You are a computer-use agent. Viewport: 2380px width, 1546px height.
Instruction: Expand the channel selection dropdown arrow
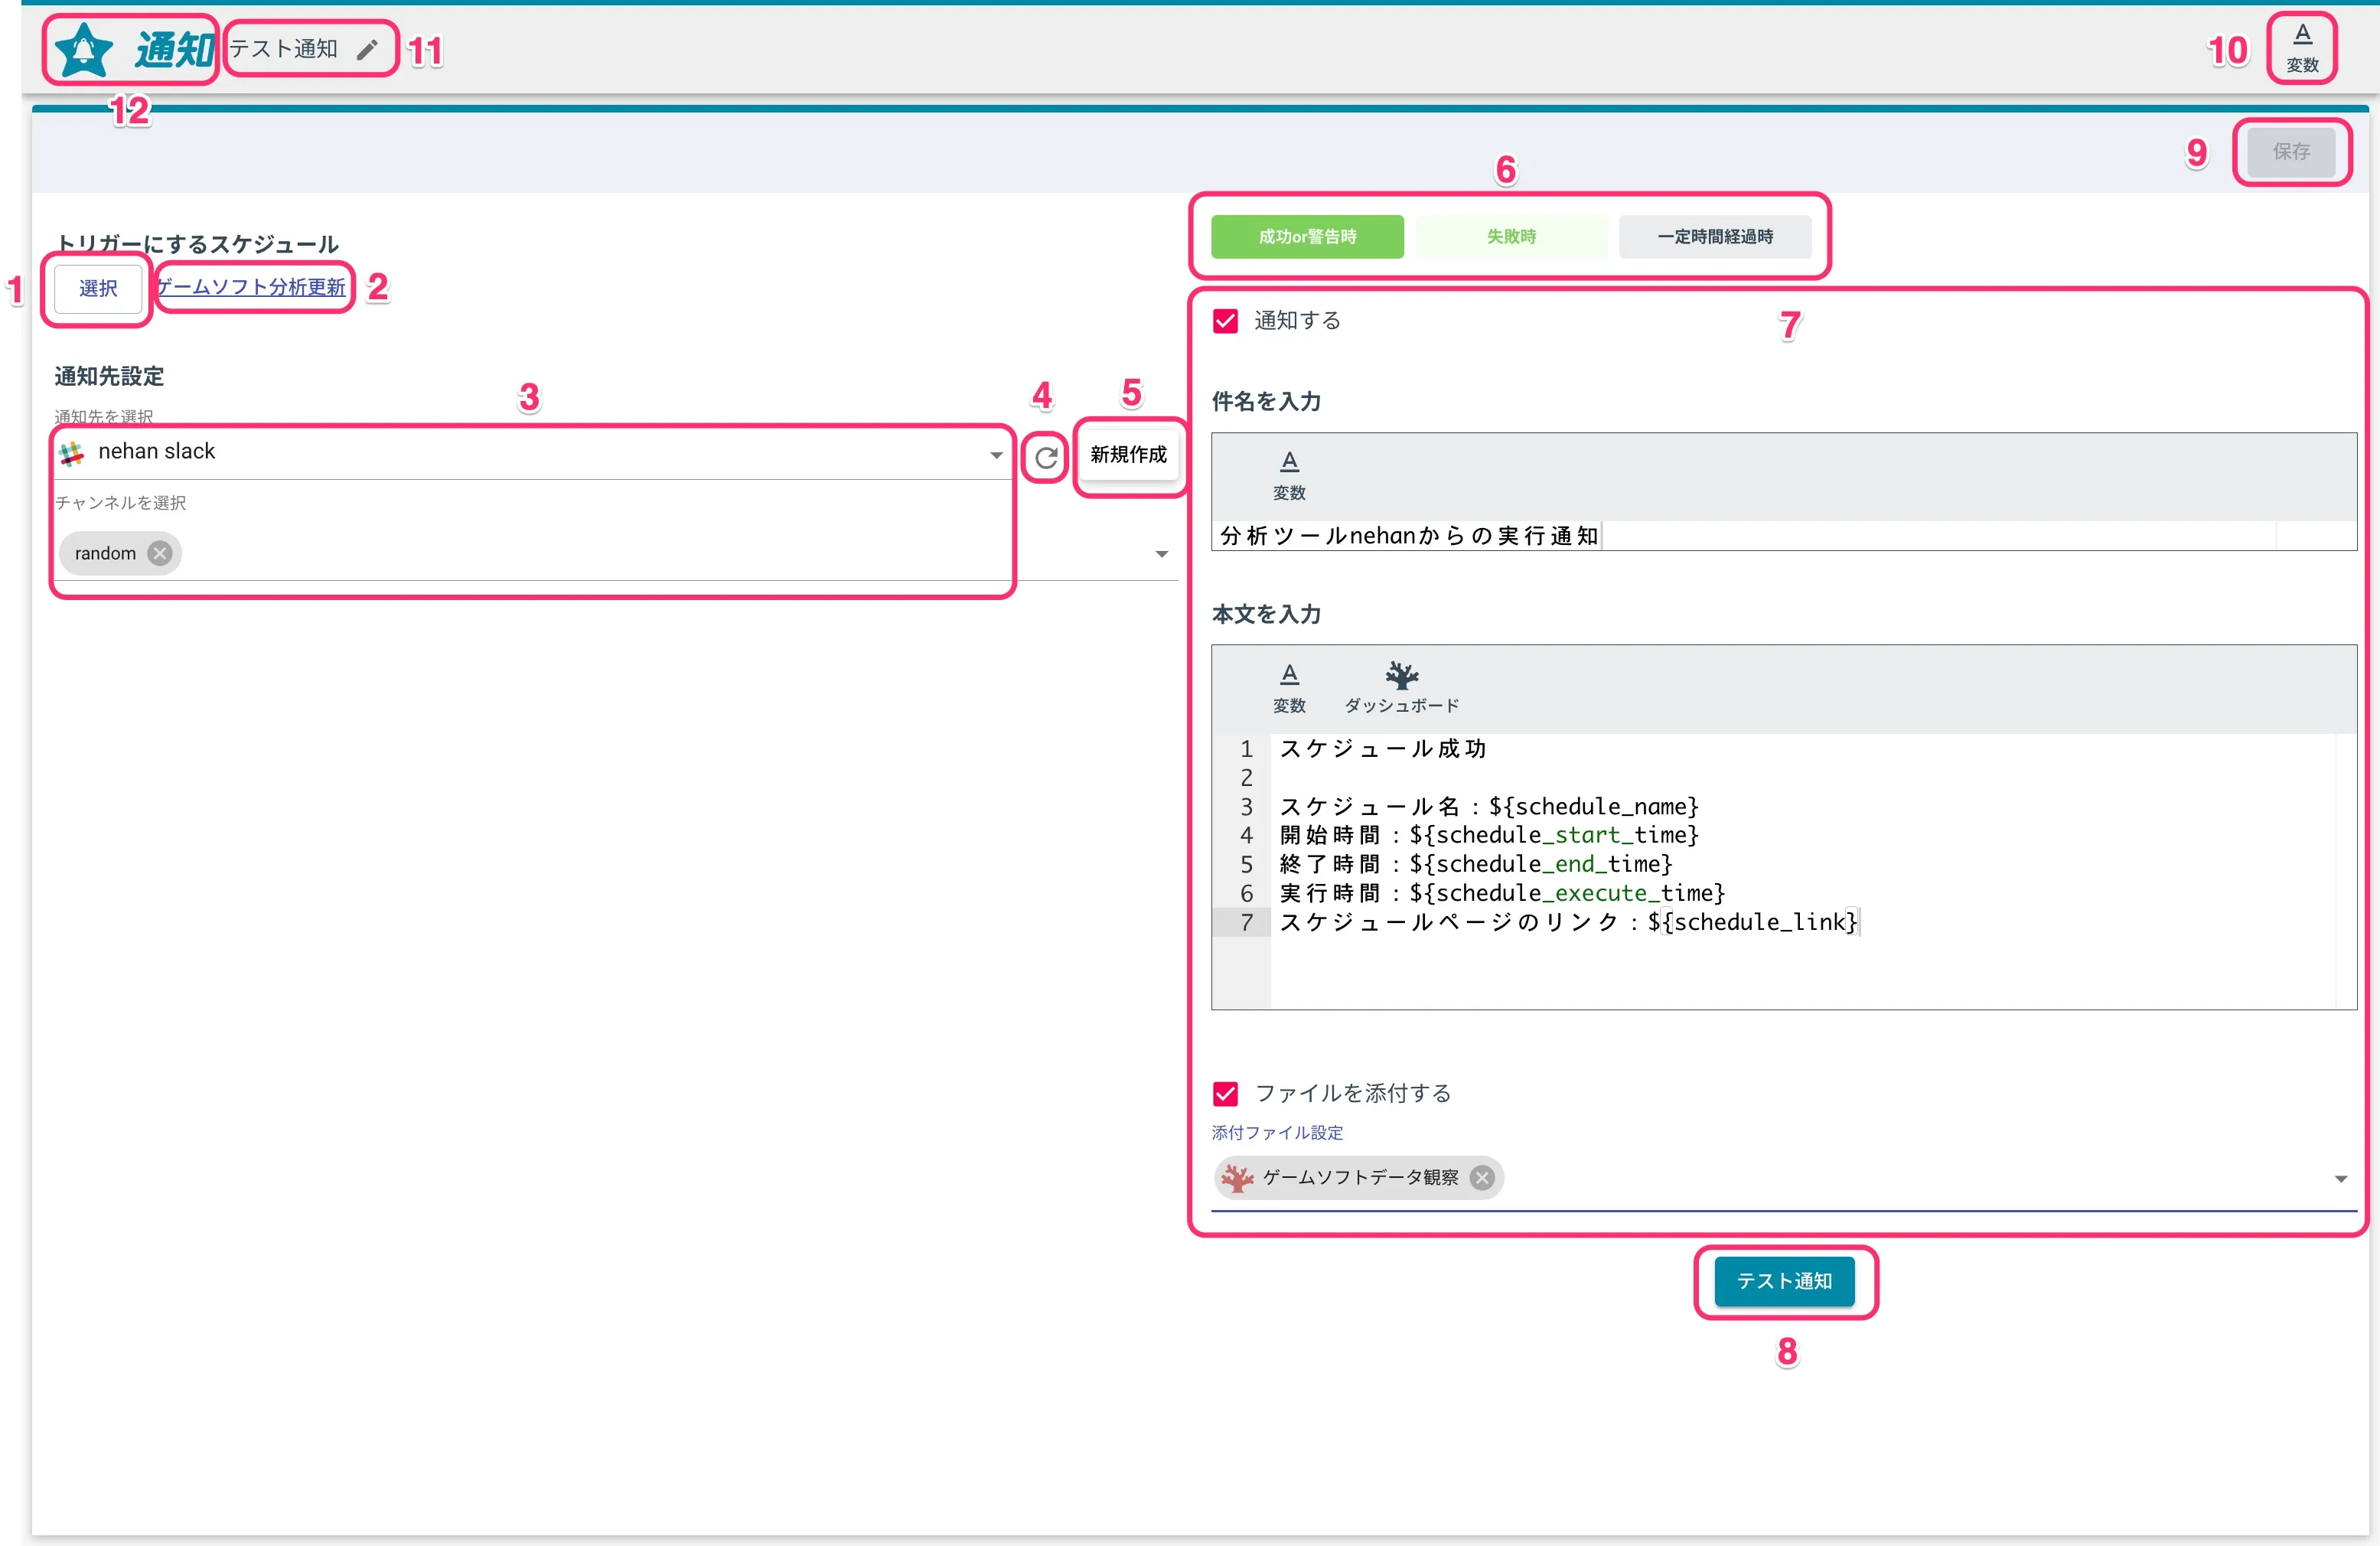pyautogui.click(x=1161, y=554)
